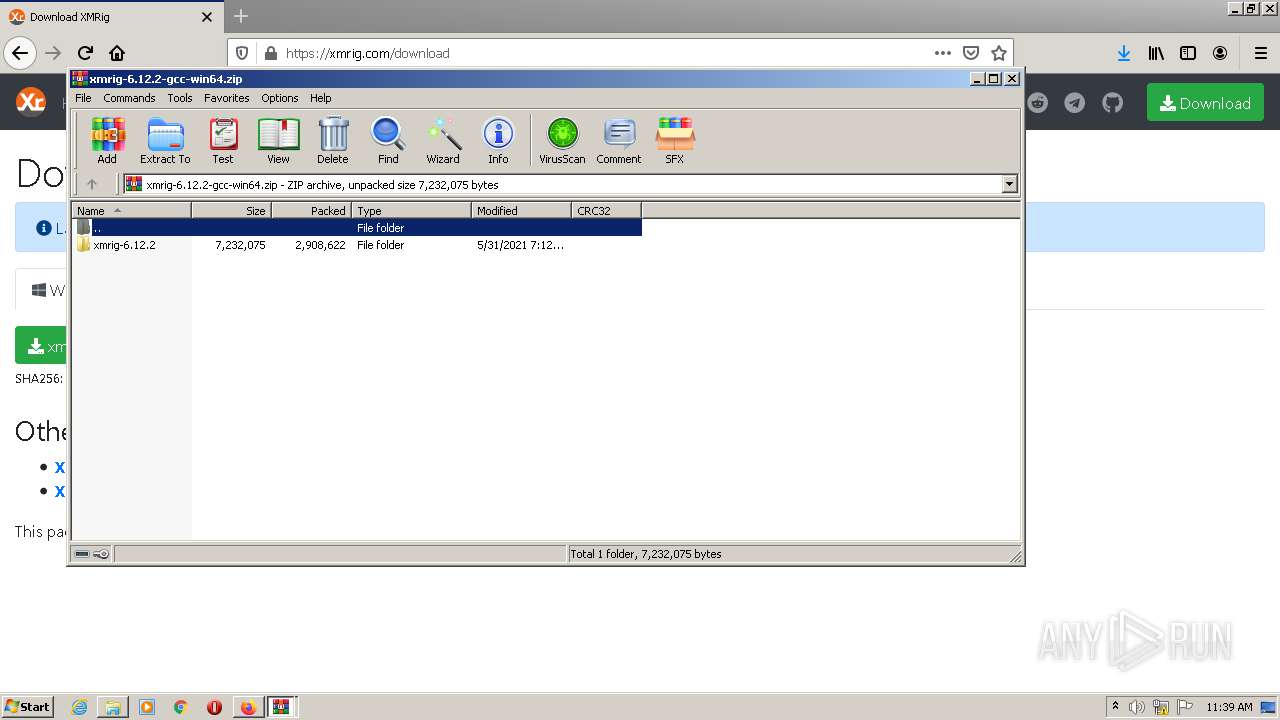Click the archive path field in WinRAR
This screenshot has height=720, width=1280.
pos(570,184)
